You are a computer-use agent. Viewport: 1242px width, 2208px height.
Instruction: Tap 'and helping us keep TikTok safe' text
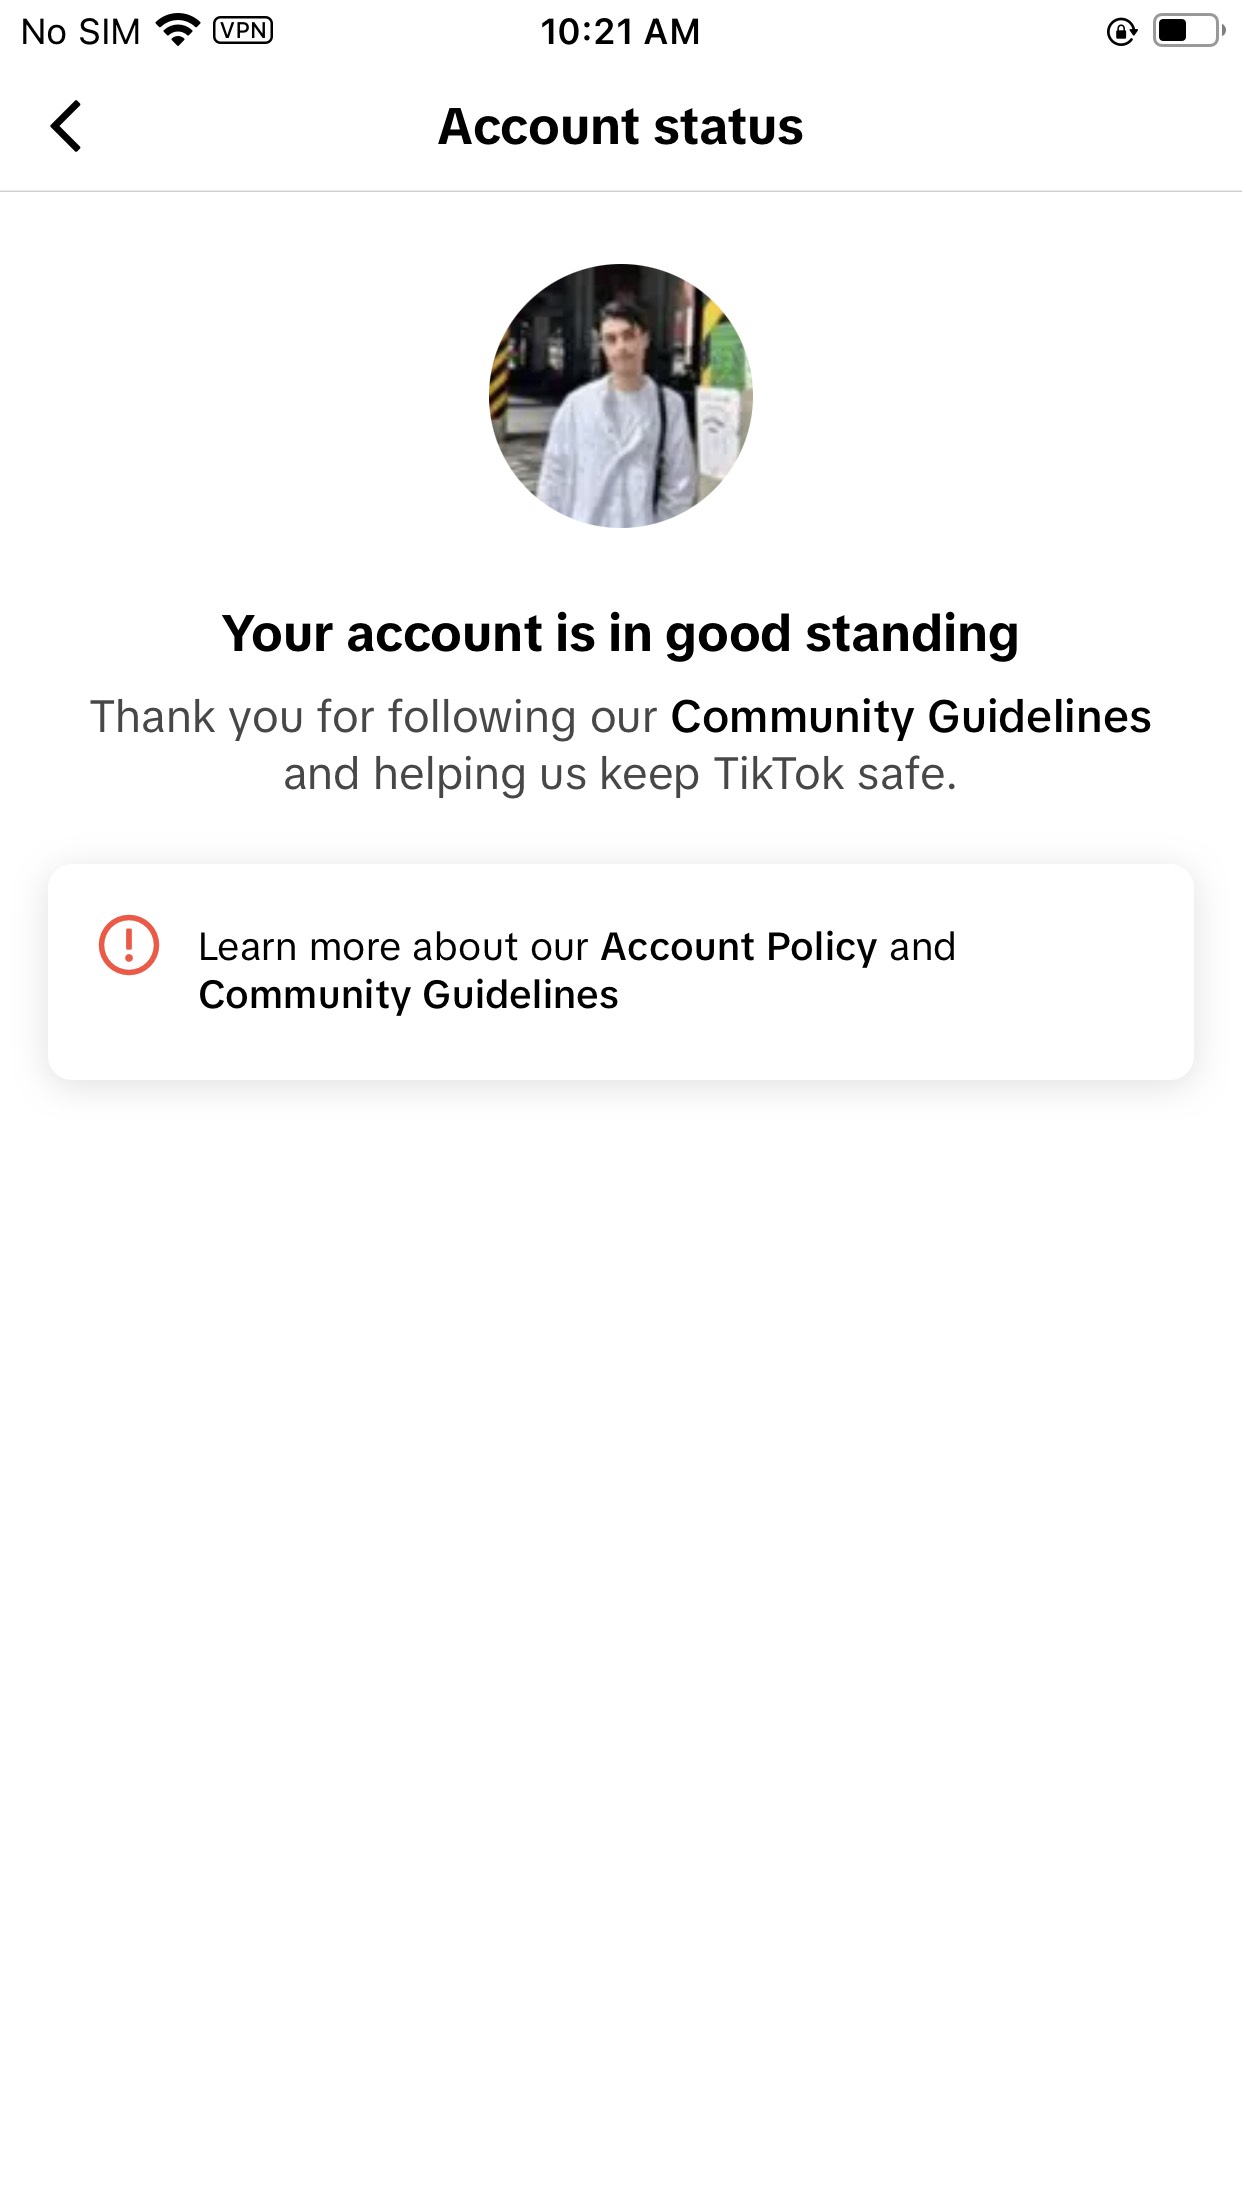coord(621,775)
